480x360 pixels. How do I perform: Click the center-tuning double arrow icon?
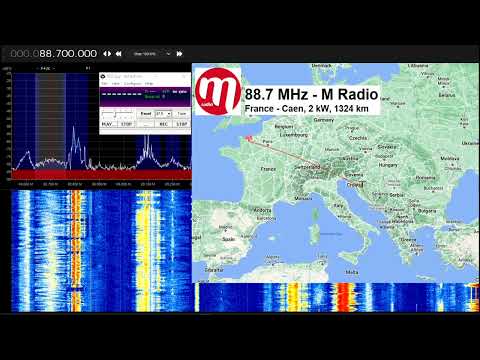(x=107, y=54)
